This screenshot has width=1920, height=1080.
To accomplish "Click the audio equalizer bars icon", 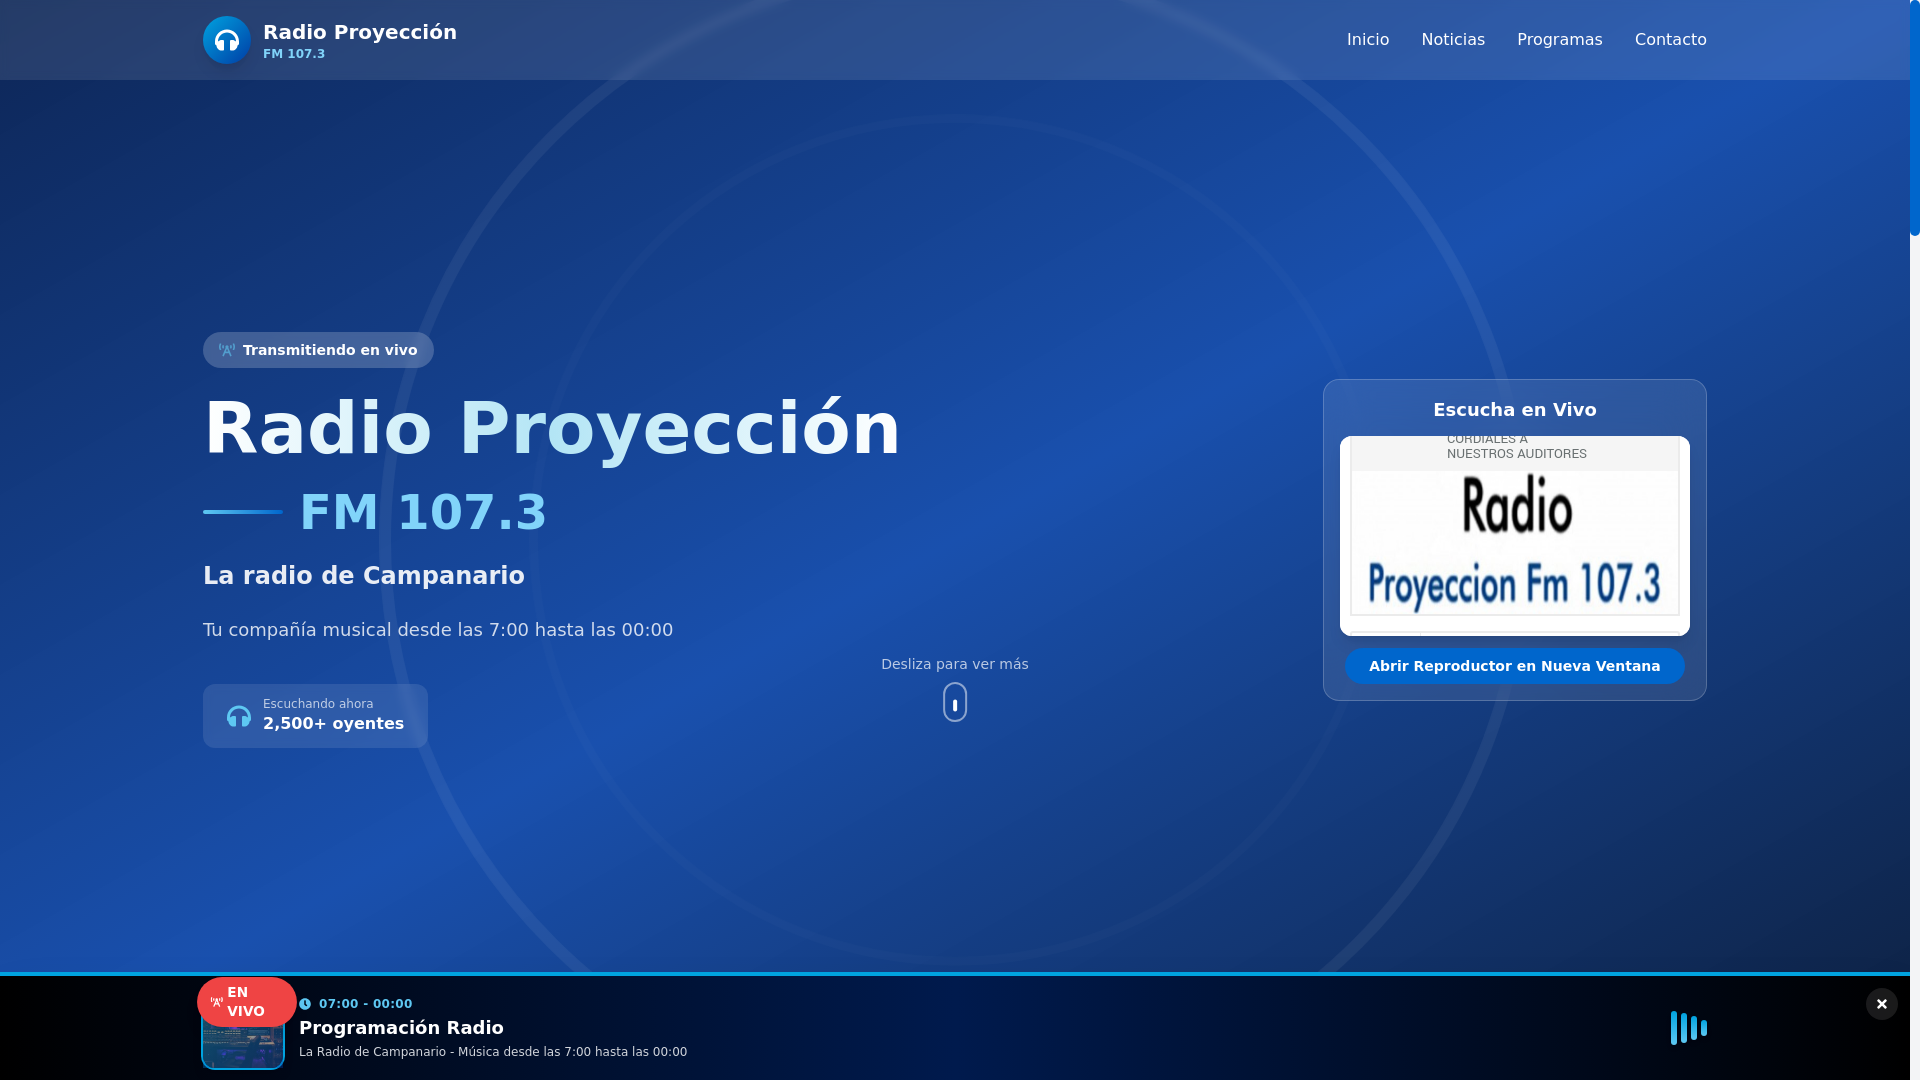I will click(1689, 1028).
